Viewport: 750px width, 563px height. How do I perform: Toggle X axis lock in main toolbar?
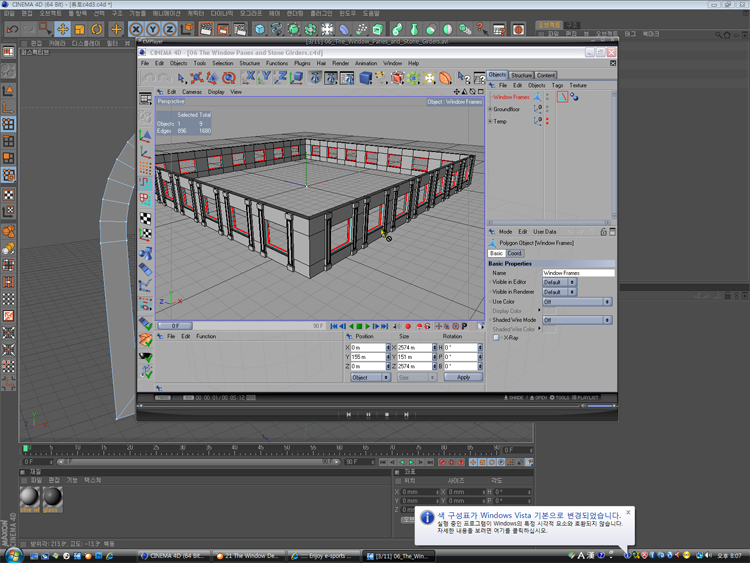point(136,29)
